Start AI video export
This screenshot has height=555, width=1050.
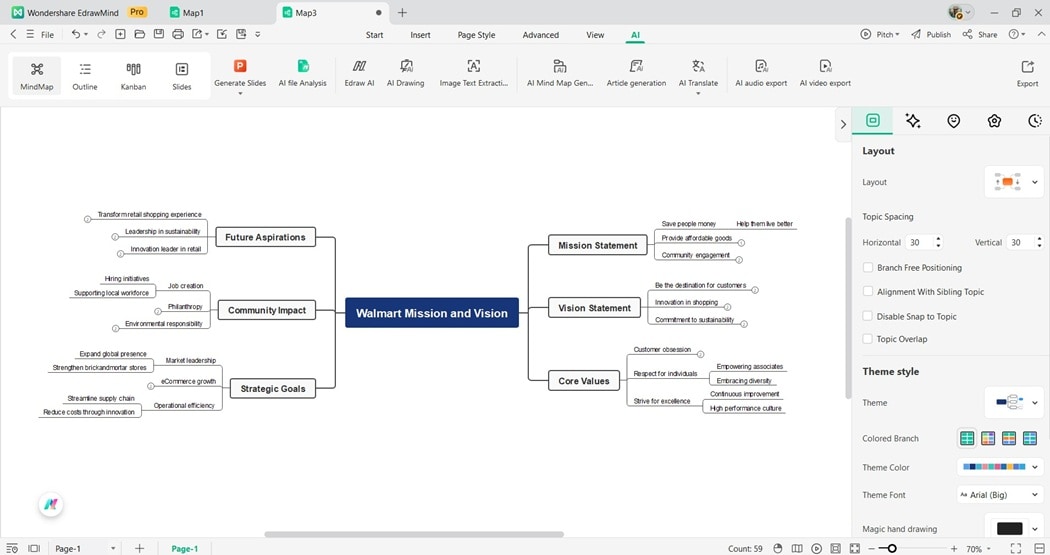click(825, 74)
